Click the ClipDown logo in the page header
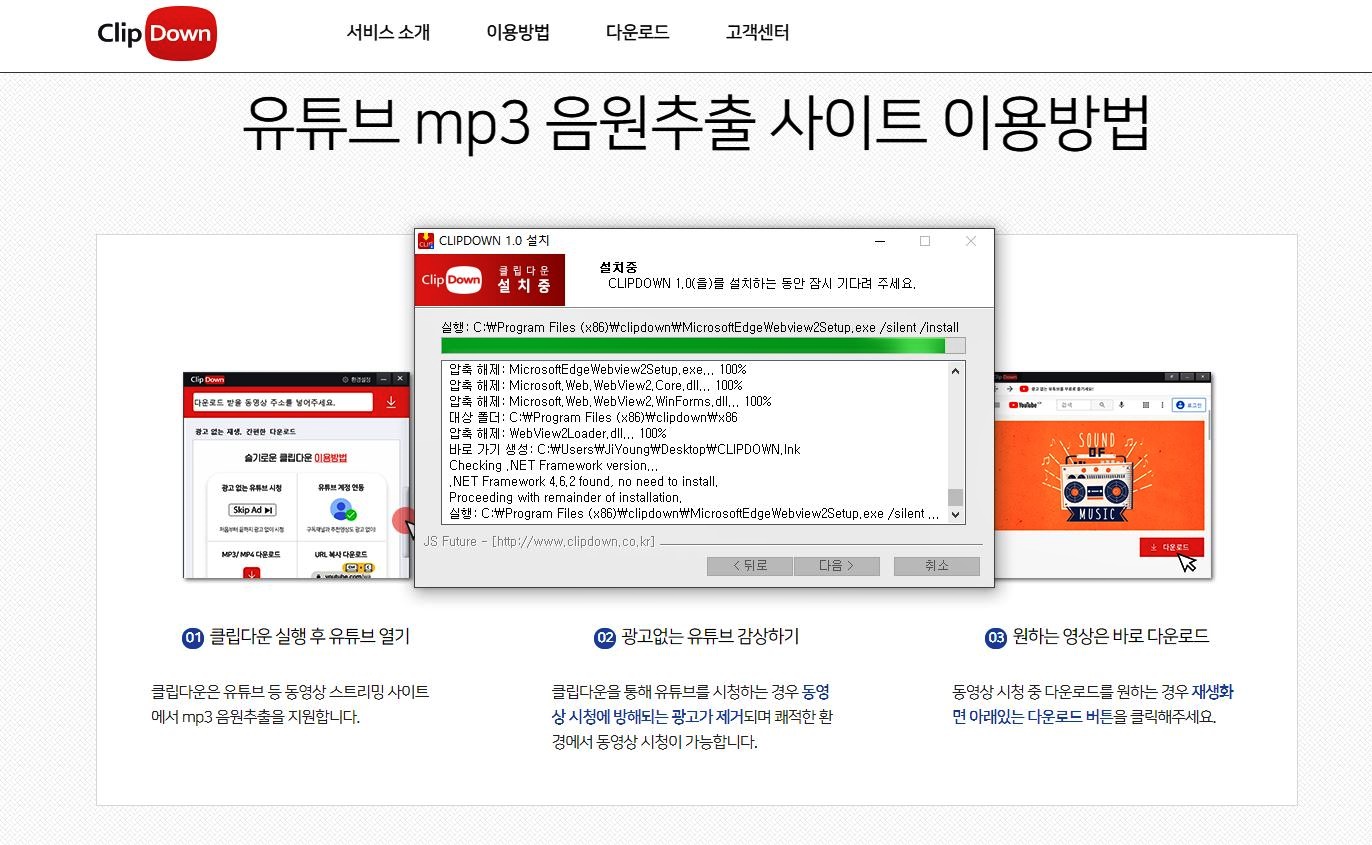1372x845 pixels. 156,33
